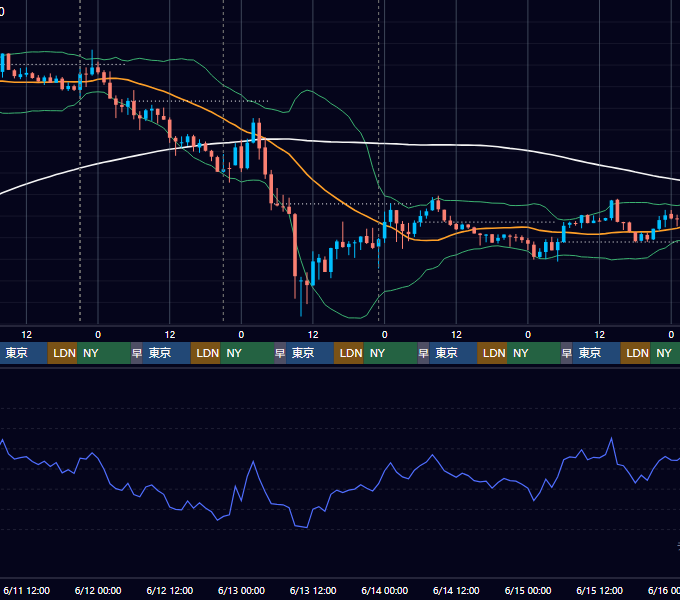
Task: Click the LDN session block on 6/11
Action: tap(62, 353)
